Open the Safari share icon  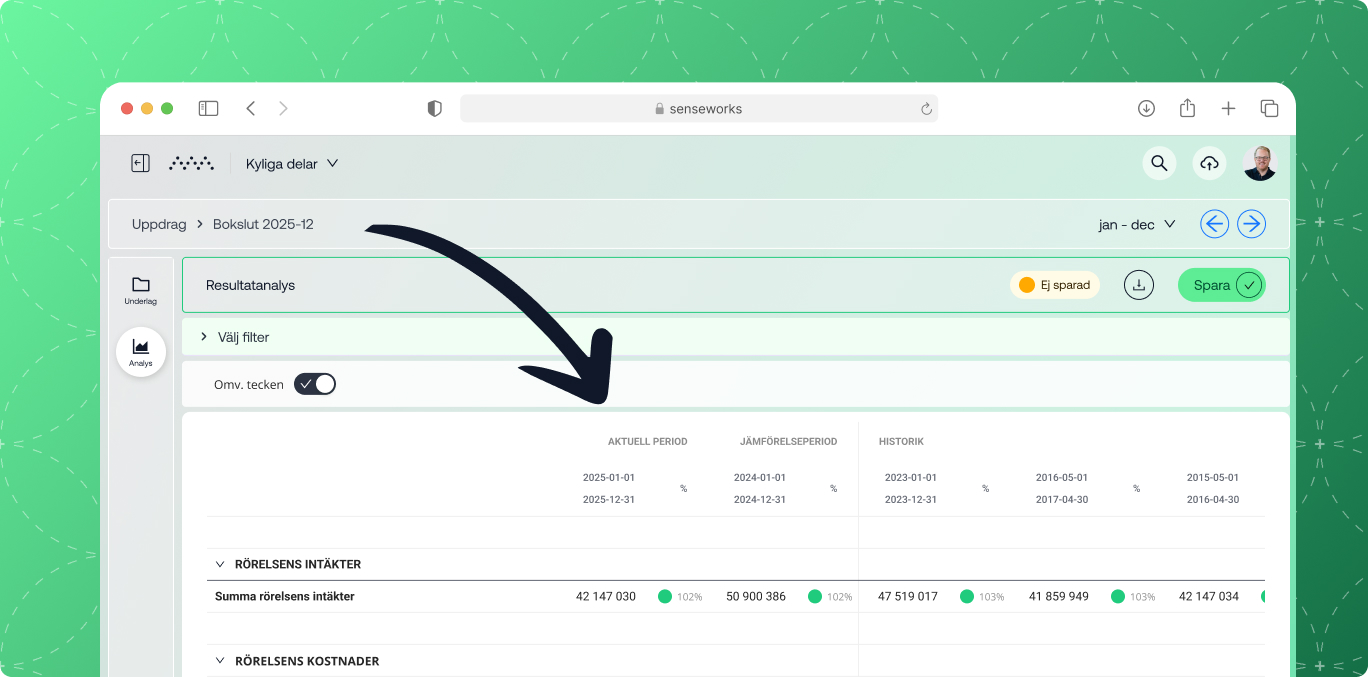pos(1187,108)
